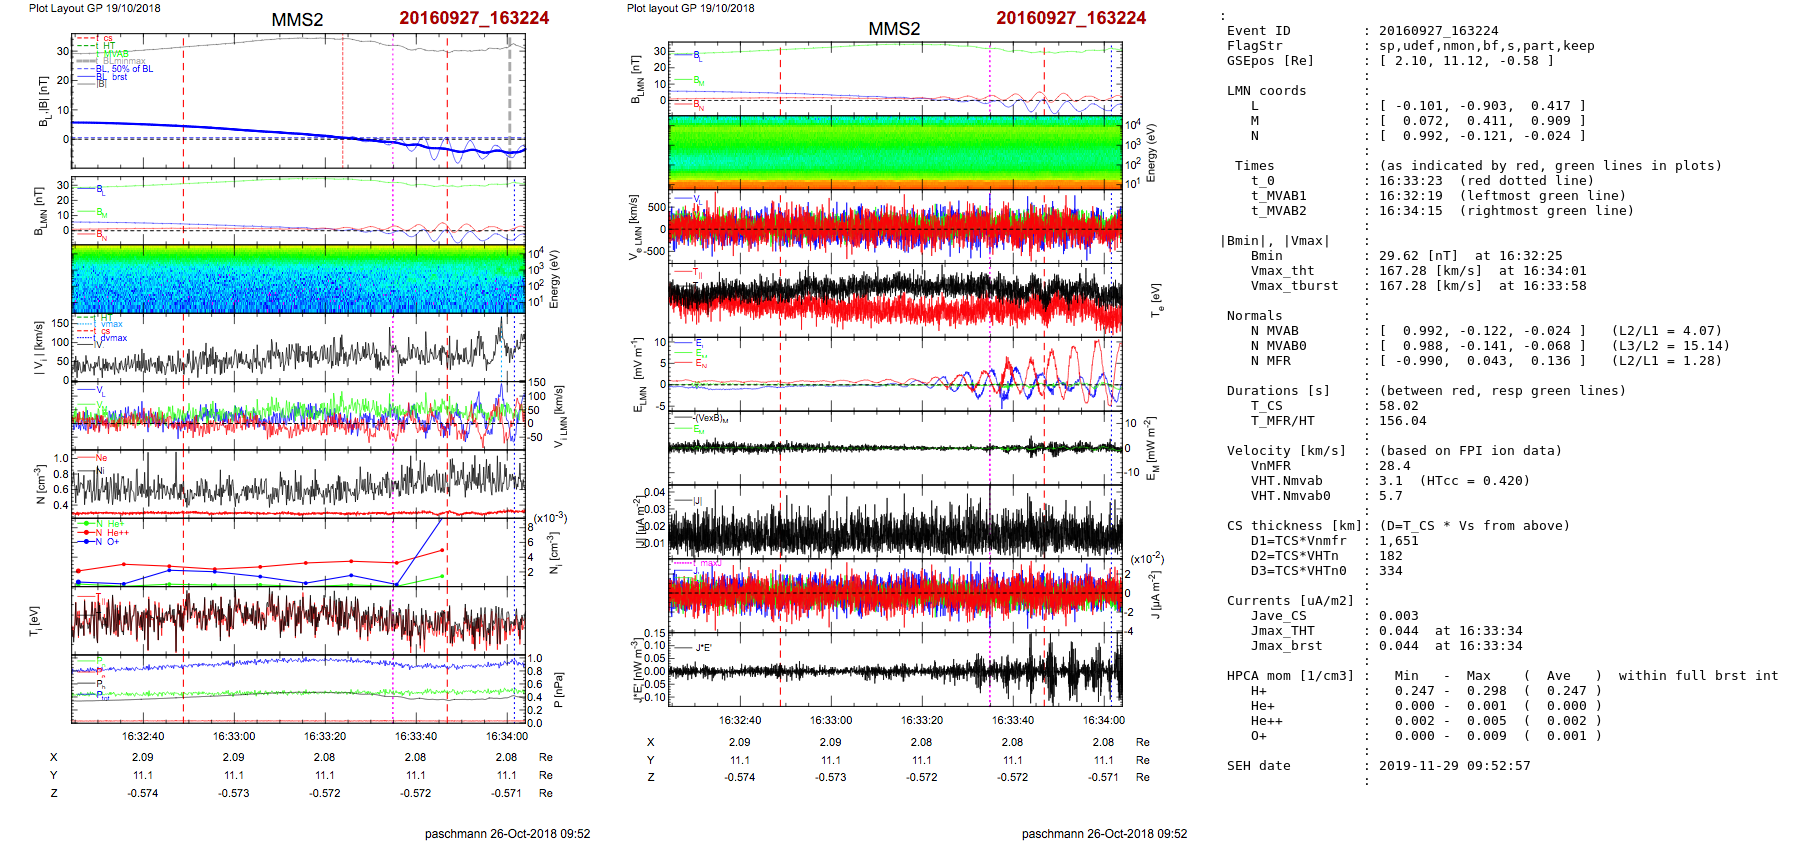This screenshot has height=841, width=1804.
Task: Click the blue N O+ legend entry
Action: click(x=106, y=542)
